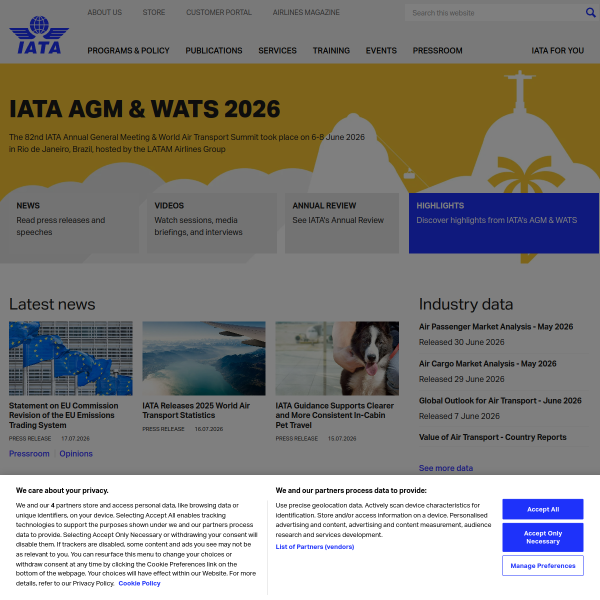Image resolution: width=600 pixels, height=600 pixels.
Task: Click the Latest news heading
Action: pos(52,304)
